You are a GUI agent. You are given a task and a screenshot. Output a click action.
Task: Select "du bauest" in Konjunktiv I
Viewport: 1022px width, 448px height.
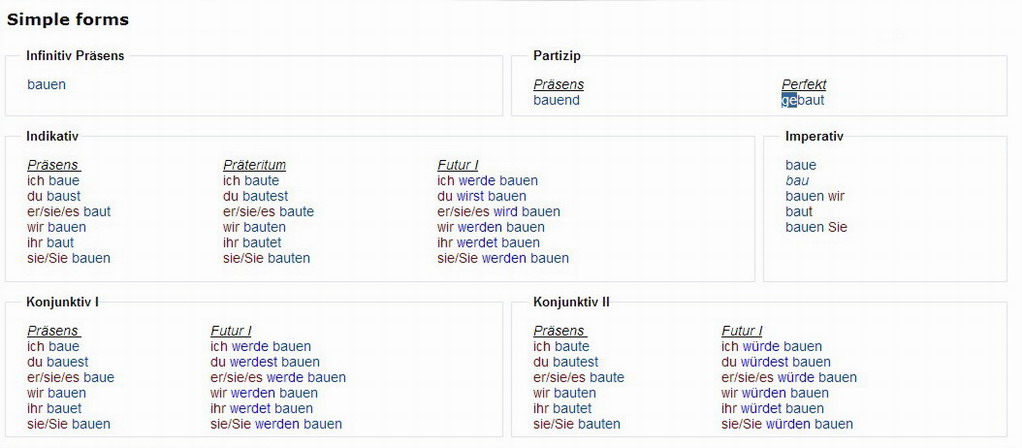coord(58,362)
